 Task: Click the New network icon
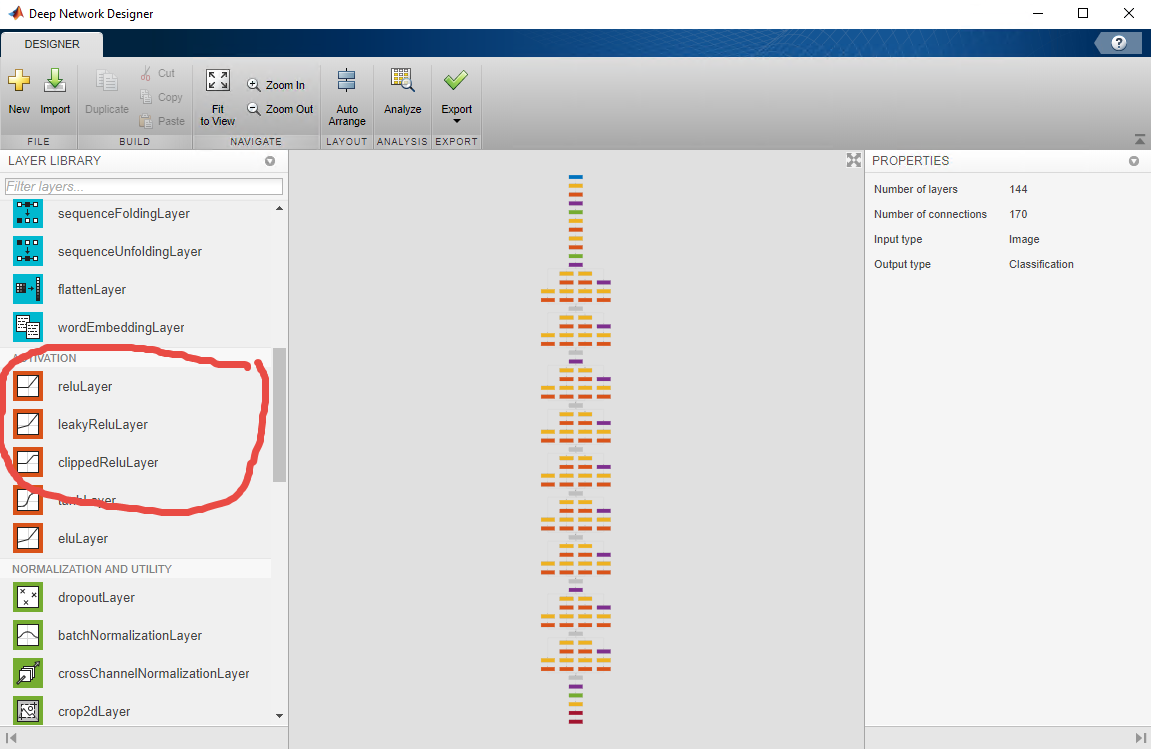pos(19,82)
